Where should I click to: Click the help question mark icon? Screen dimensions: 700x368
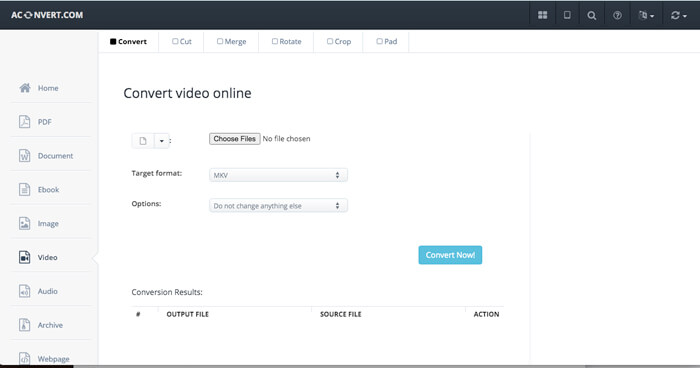(617, 15)
